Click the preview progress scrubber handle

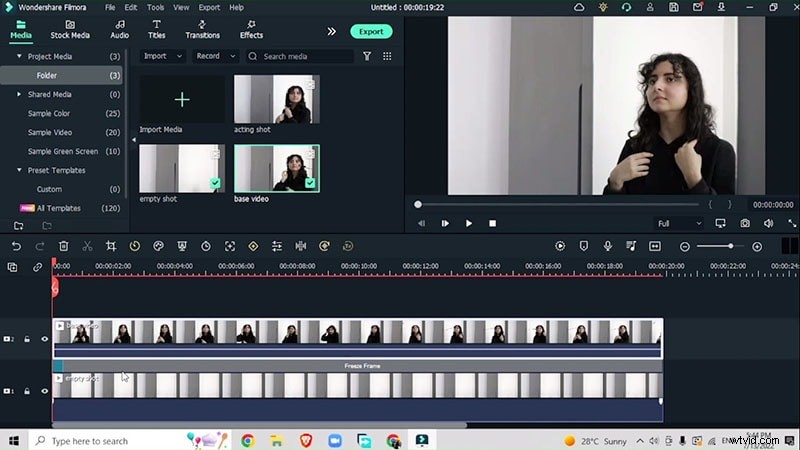point(418,205)
